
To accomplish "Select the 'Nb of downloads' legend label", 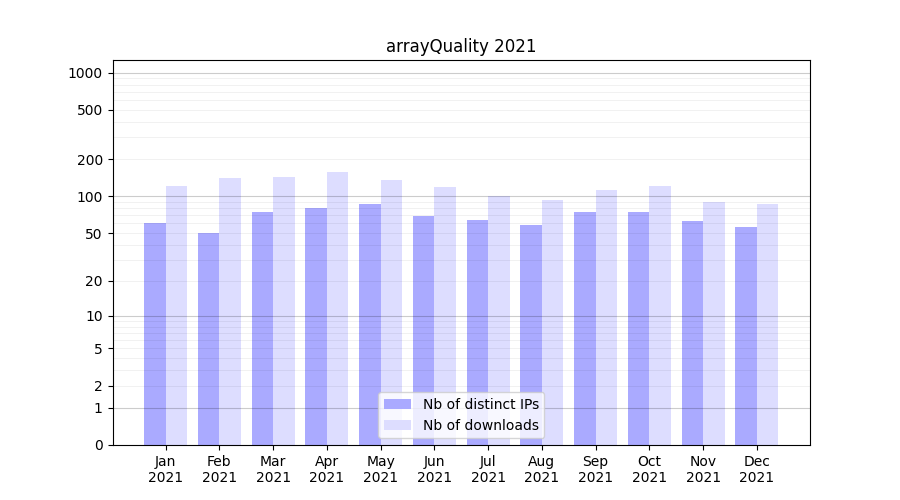I will tap(480, 425).
